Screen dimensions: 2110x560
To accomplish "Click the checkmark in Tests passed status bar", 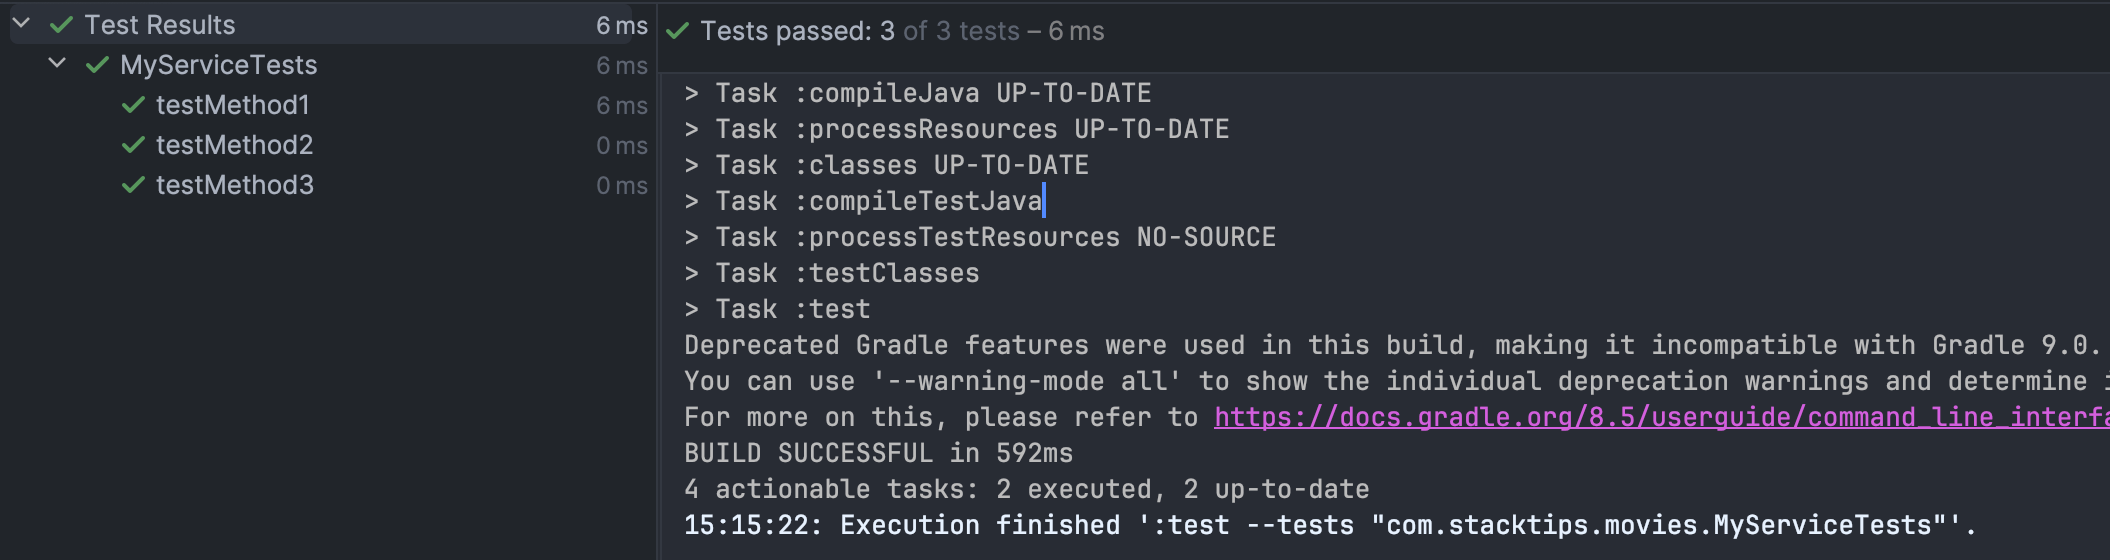I will (x=678, y=31).
